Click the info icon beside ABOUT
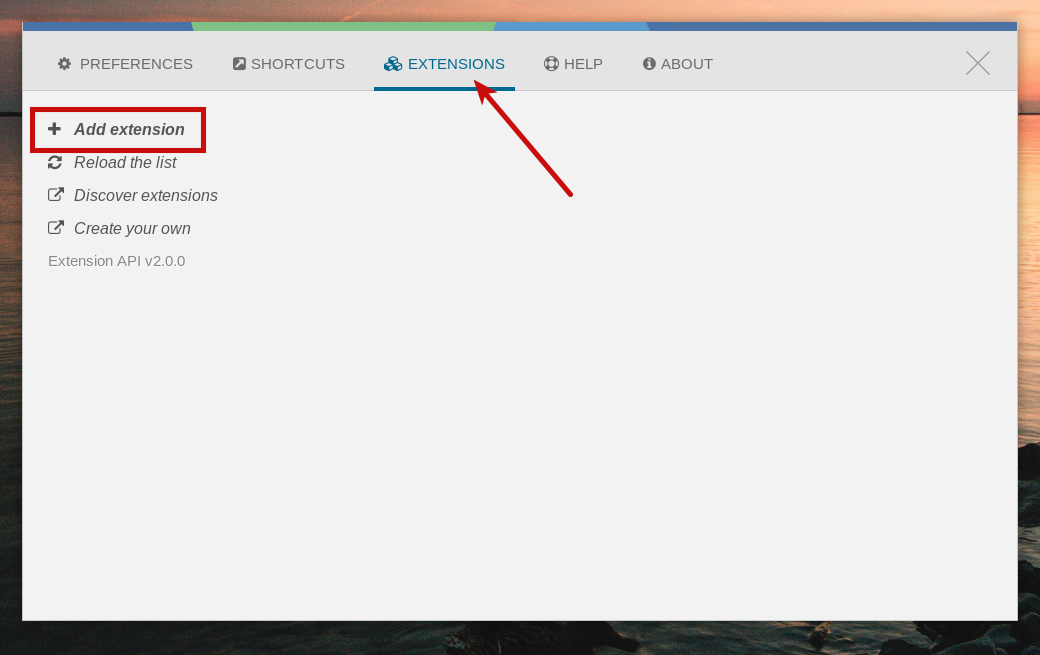The height and width of the screenshot is (655, 1040). pos(649,63)
